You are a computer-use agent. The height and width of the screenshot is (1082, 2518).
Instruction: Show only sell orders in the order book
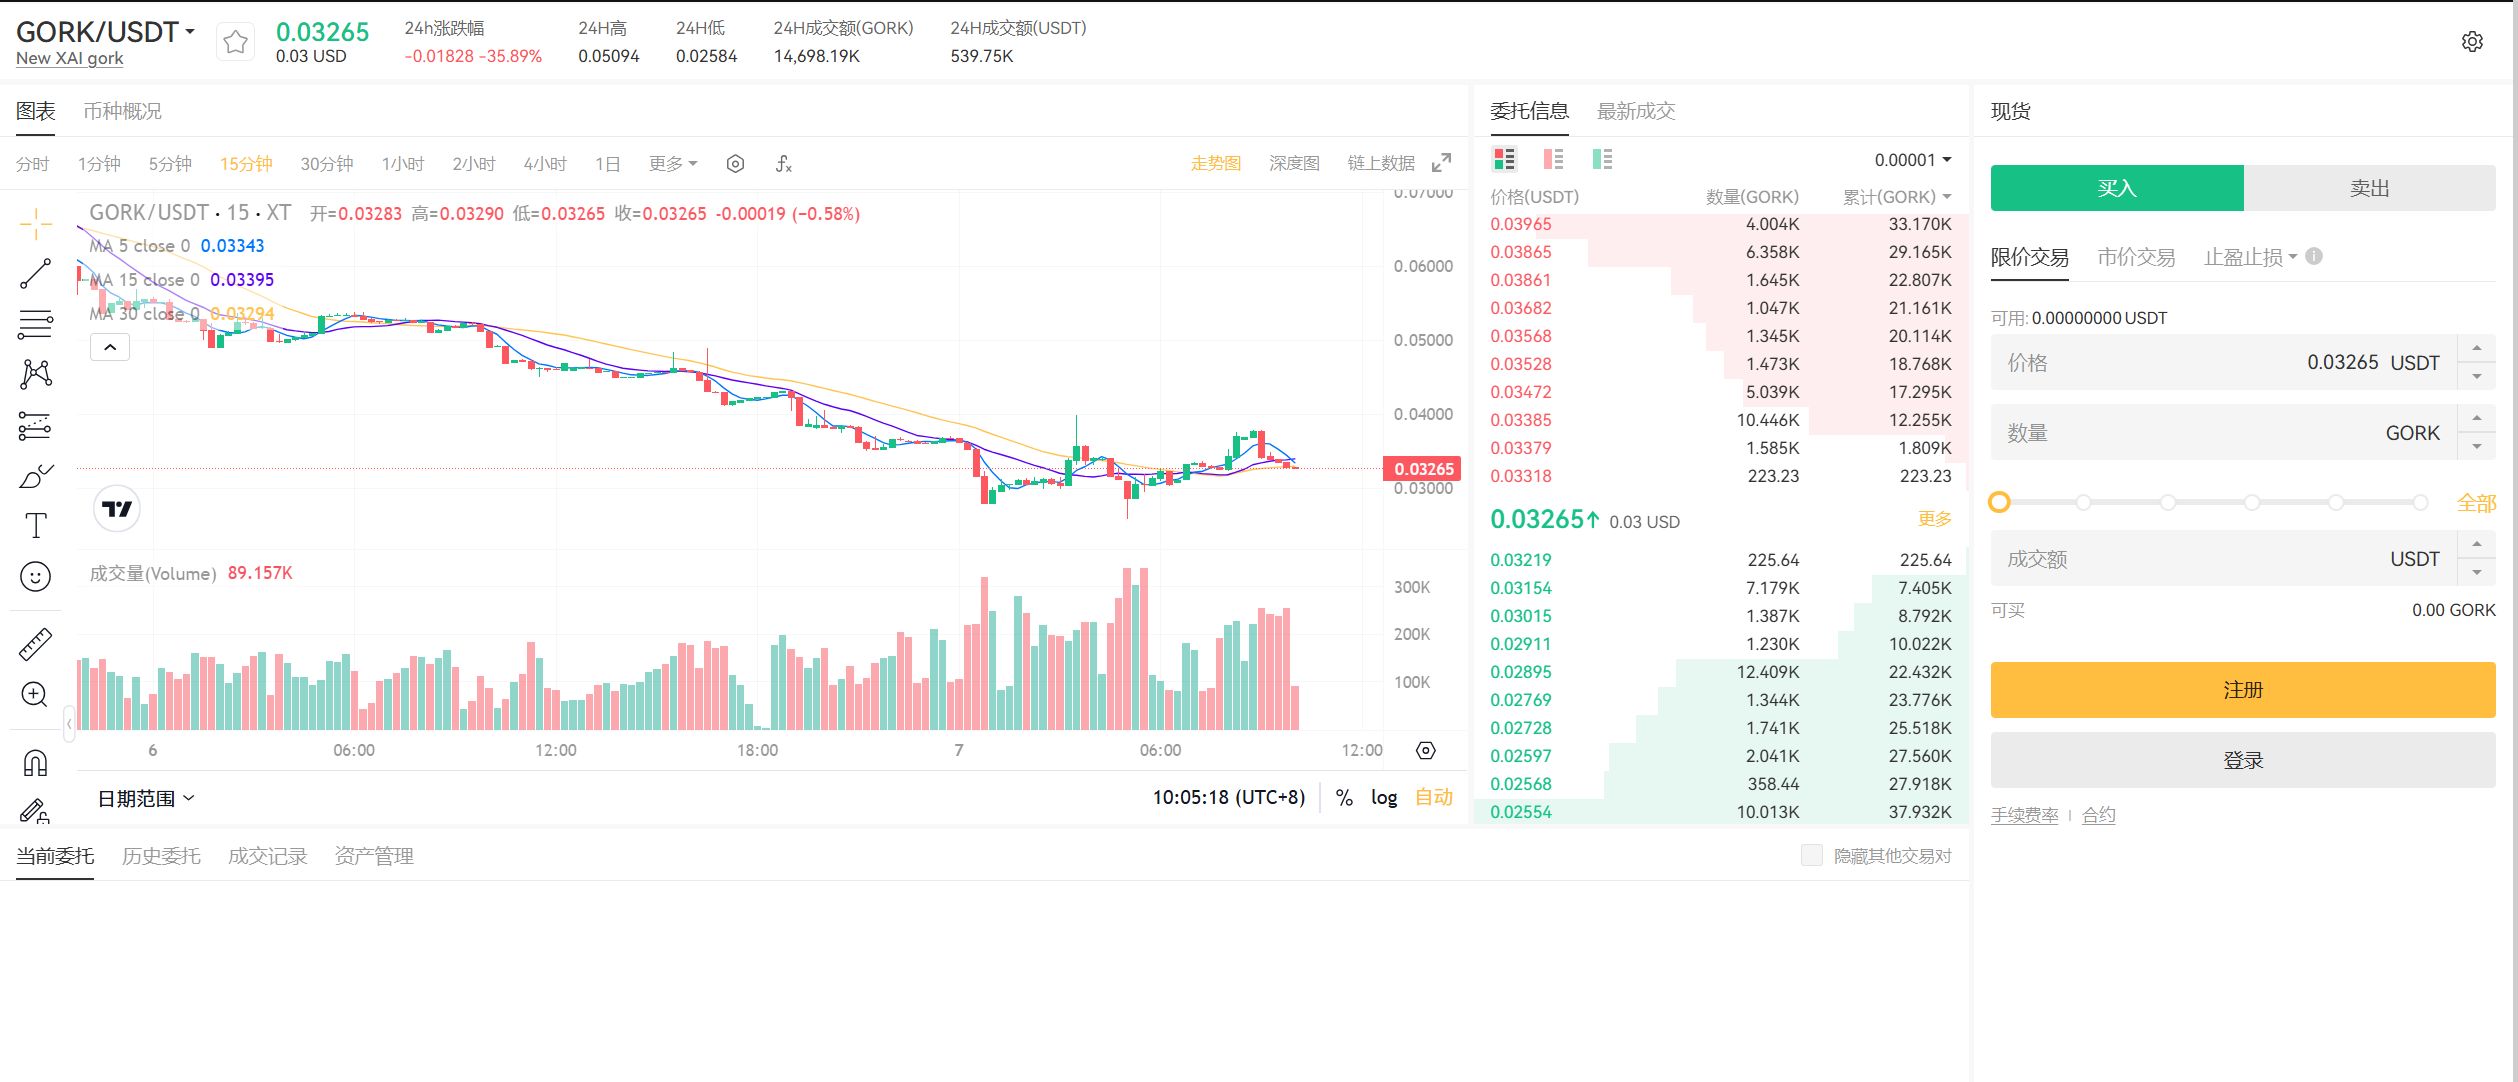pyautogui.click(x=1553, y=159)
